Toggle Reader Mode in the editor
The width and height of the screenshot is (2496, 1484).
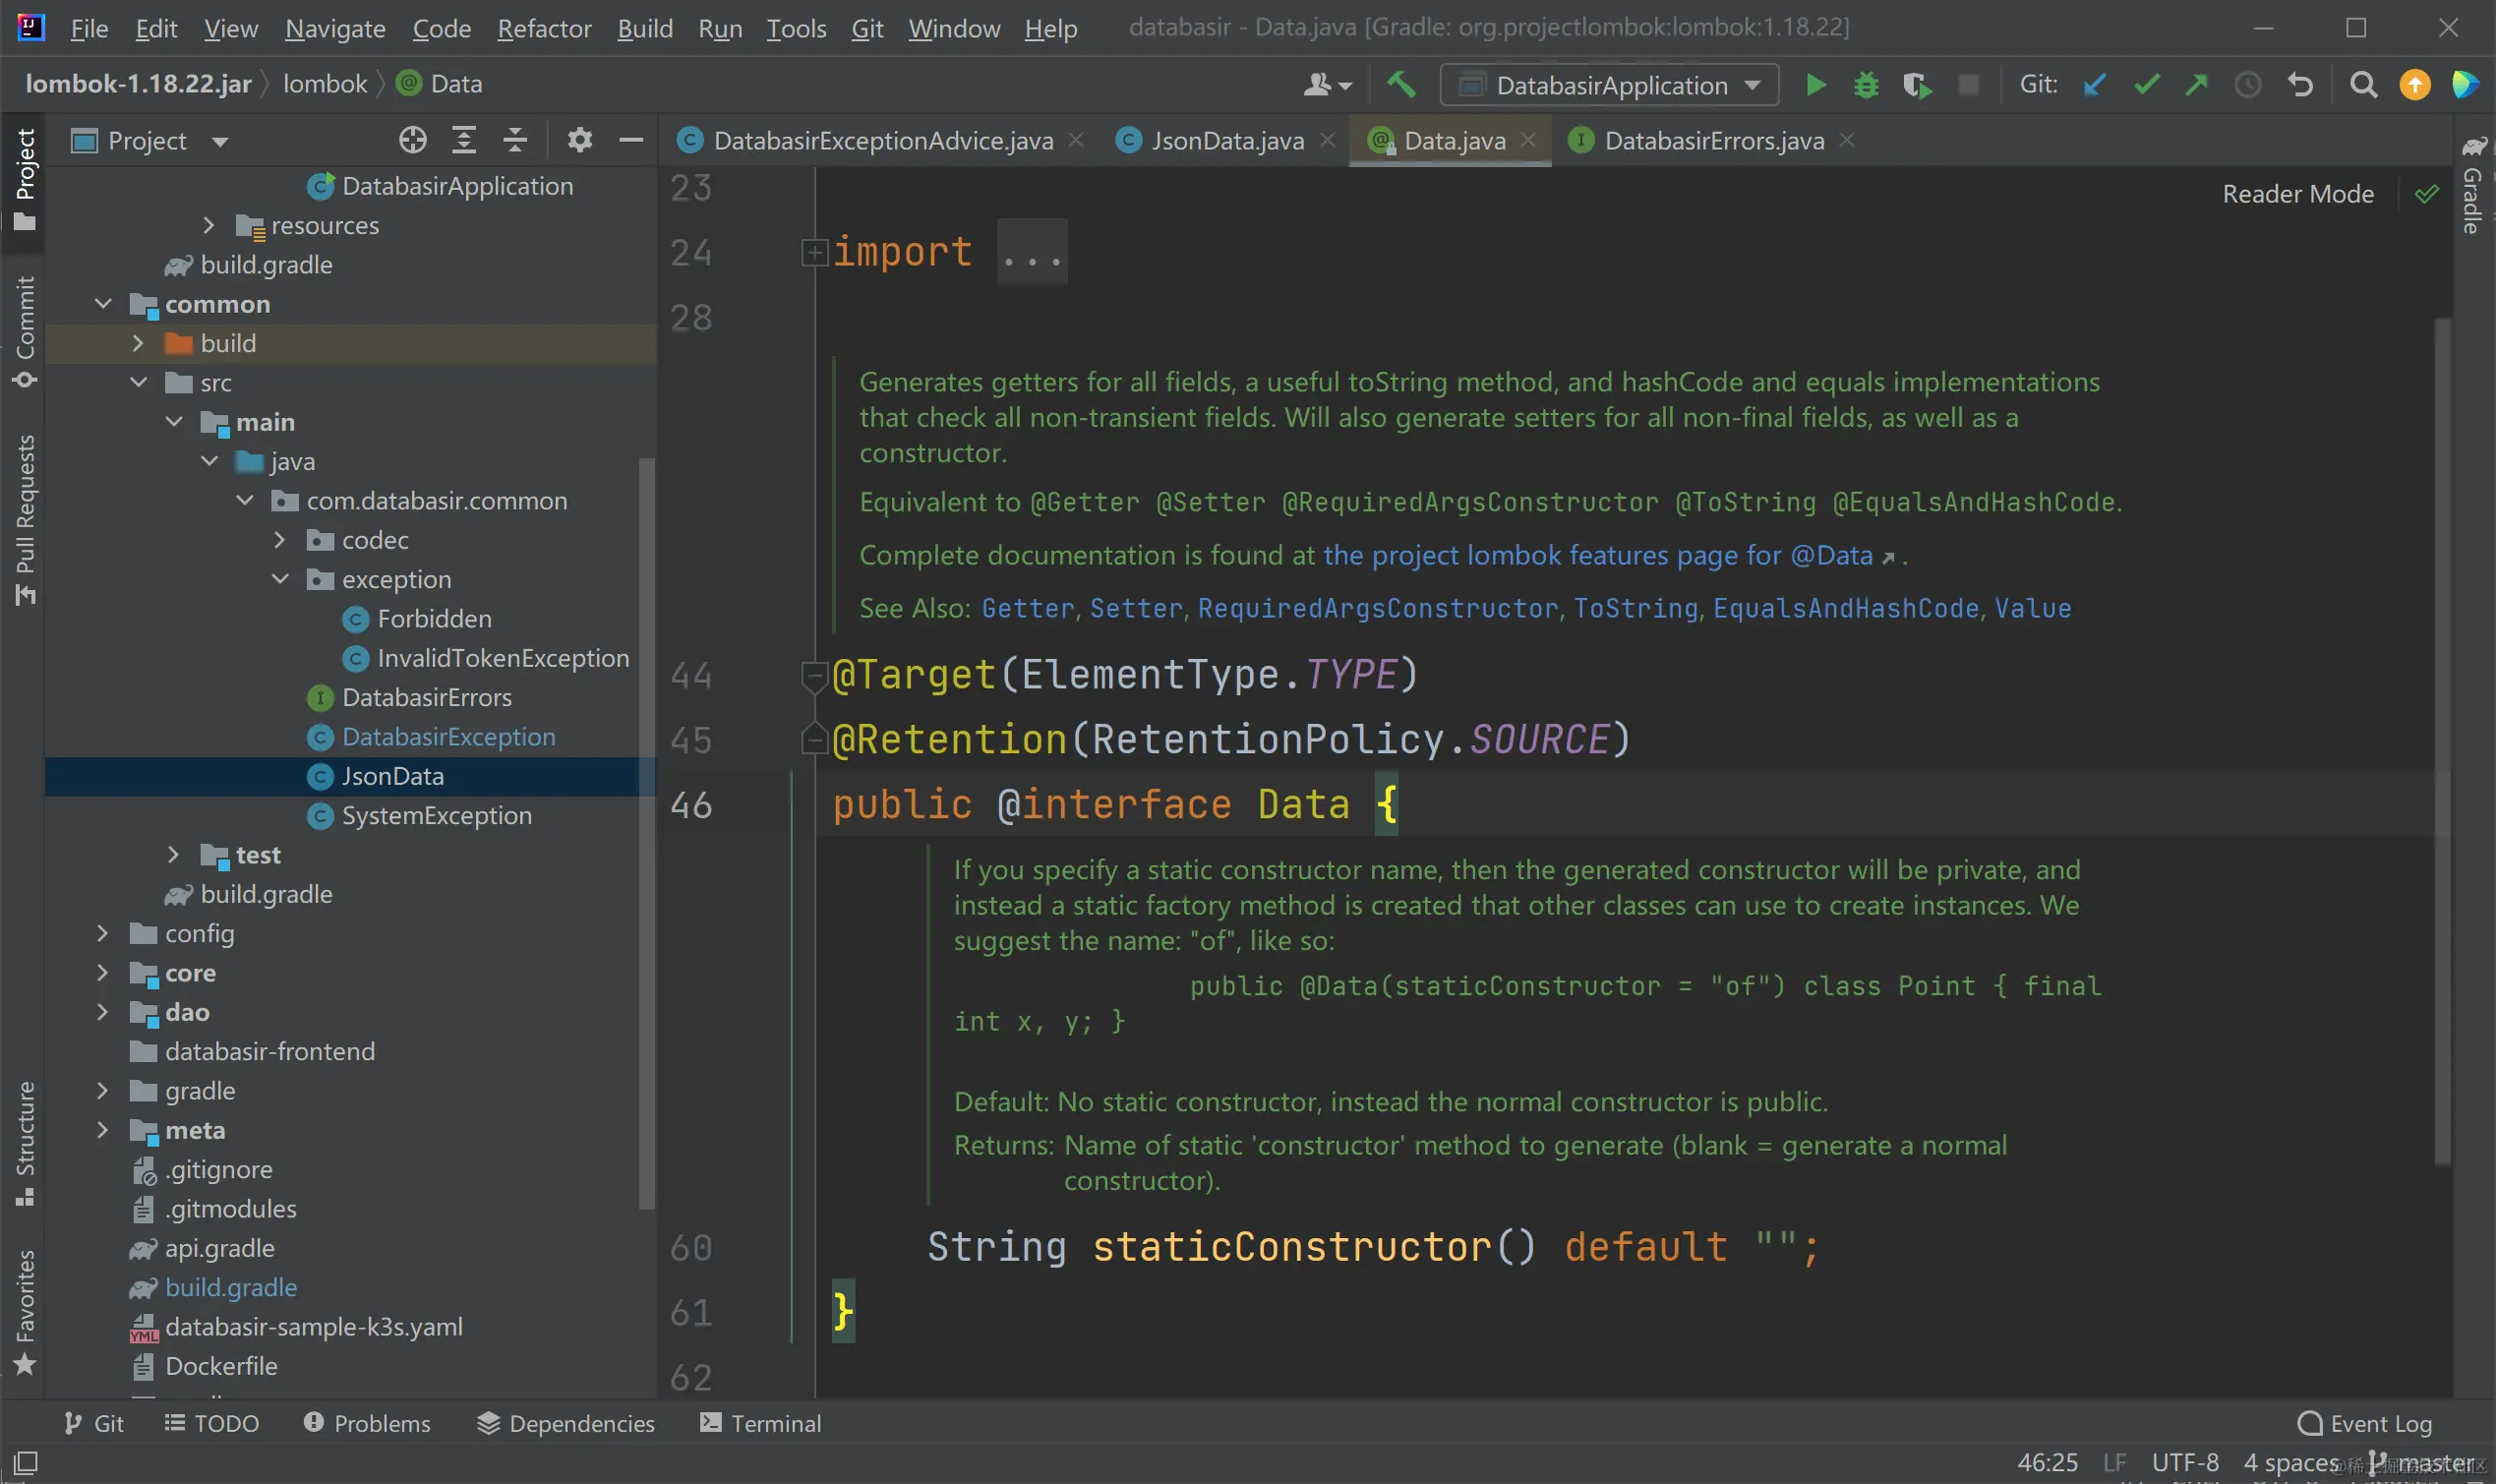coord(2297,194)
